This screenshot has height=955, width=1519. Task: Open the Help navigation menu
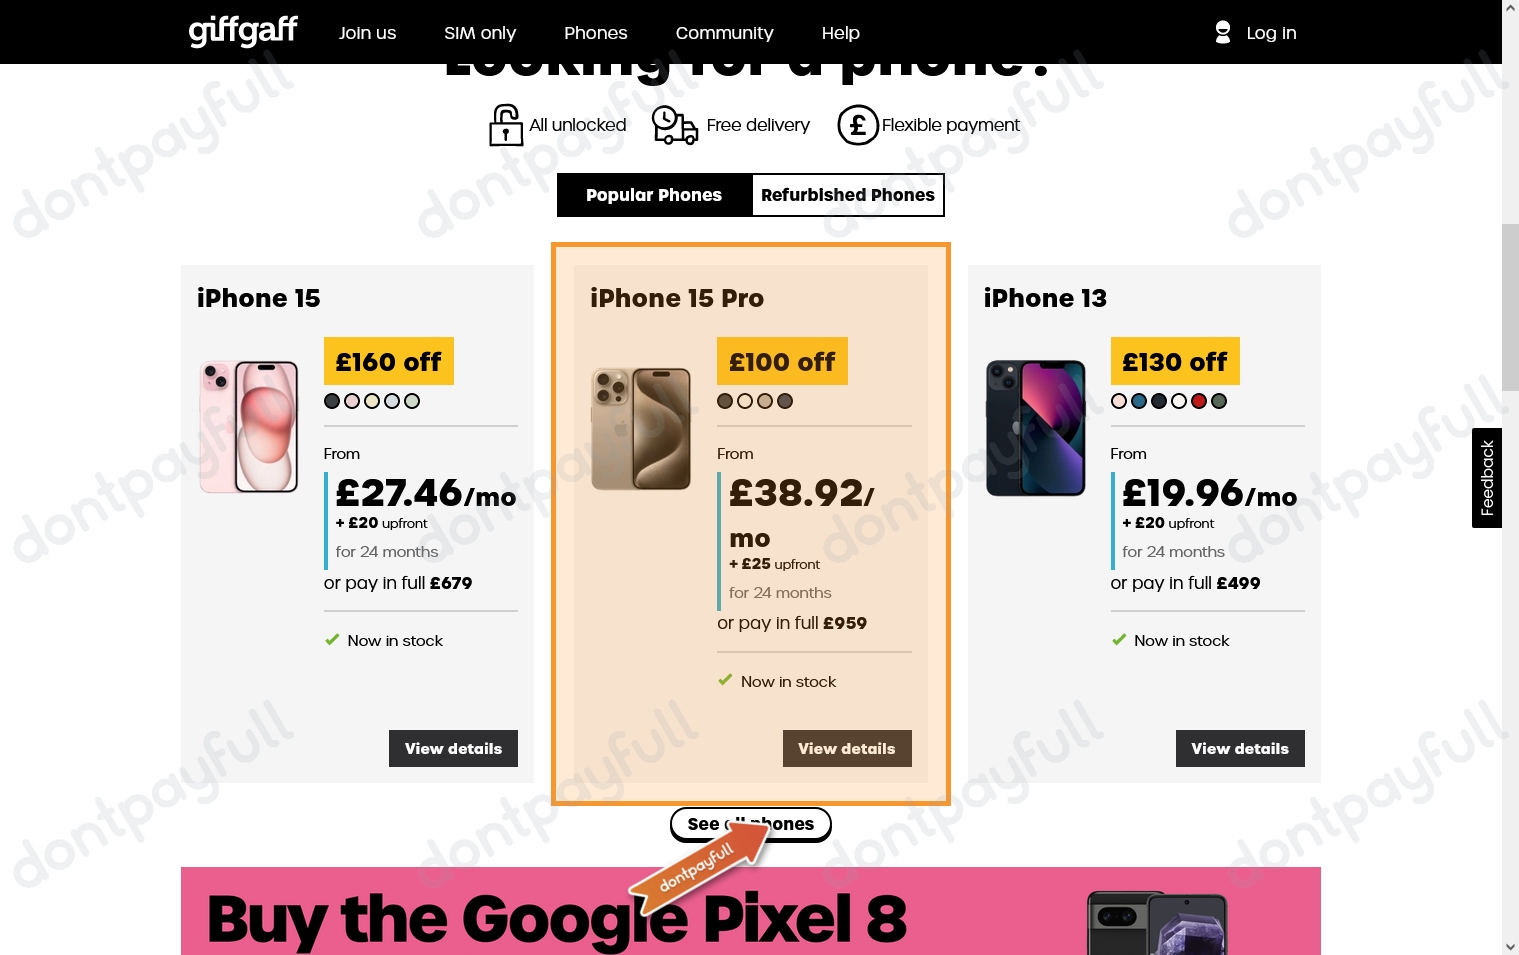[840, 32]
